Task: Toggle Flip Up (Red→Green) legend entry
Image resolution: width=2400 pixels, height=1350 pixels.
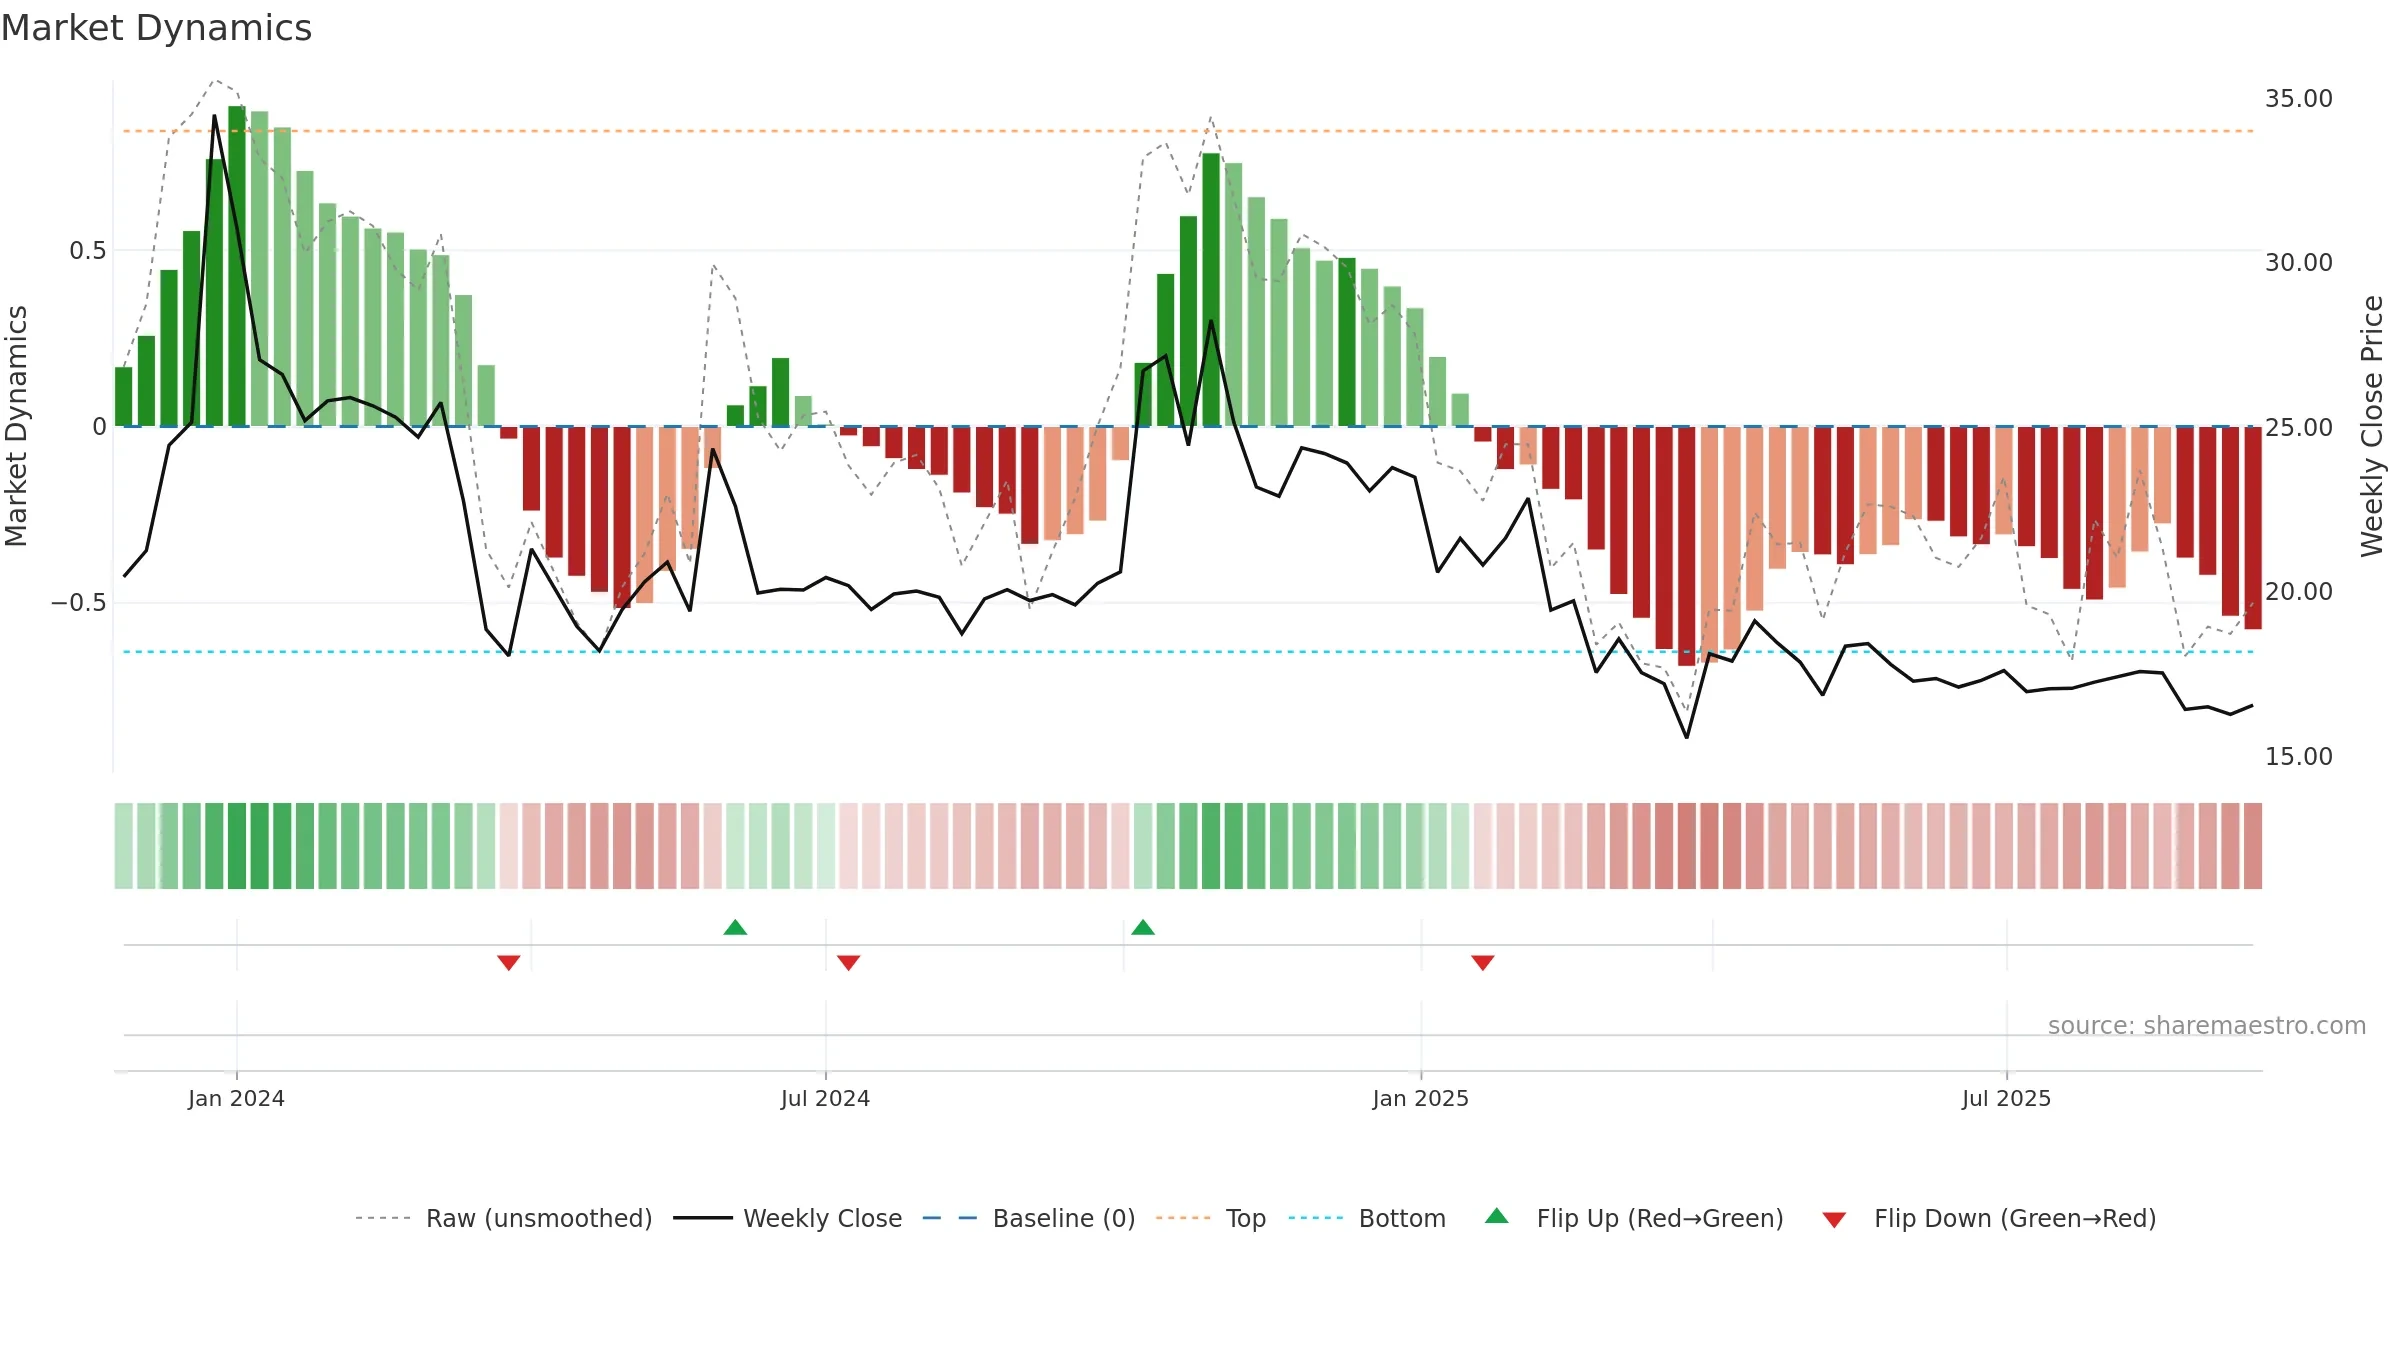Action: click(x=1634, y=1218)
